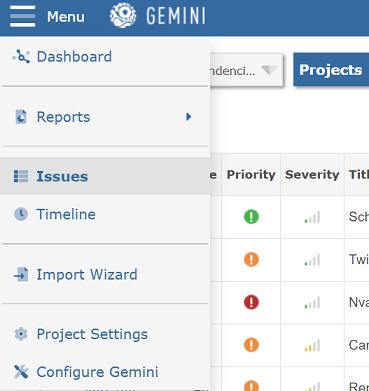Click the Timeline clock icon
369x391 pixels.
21,214
